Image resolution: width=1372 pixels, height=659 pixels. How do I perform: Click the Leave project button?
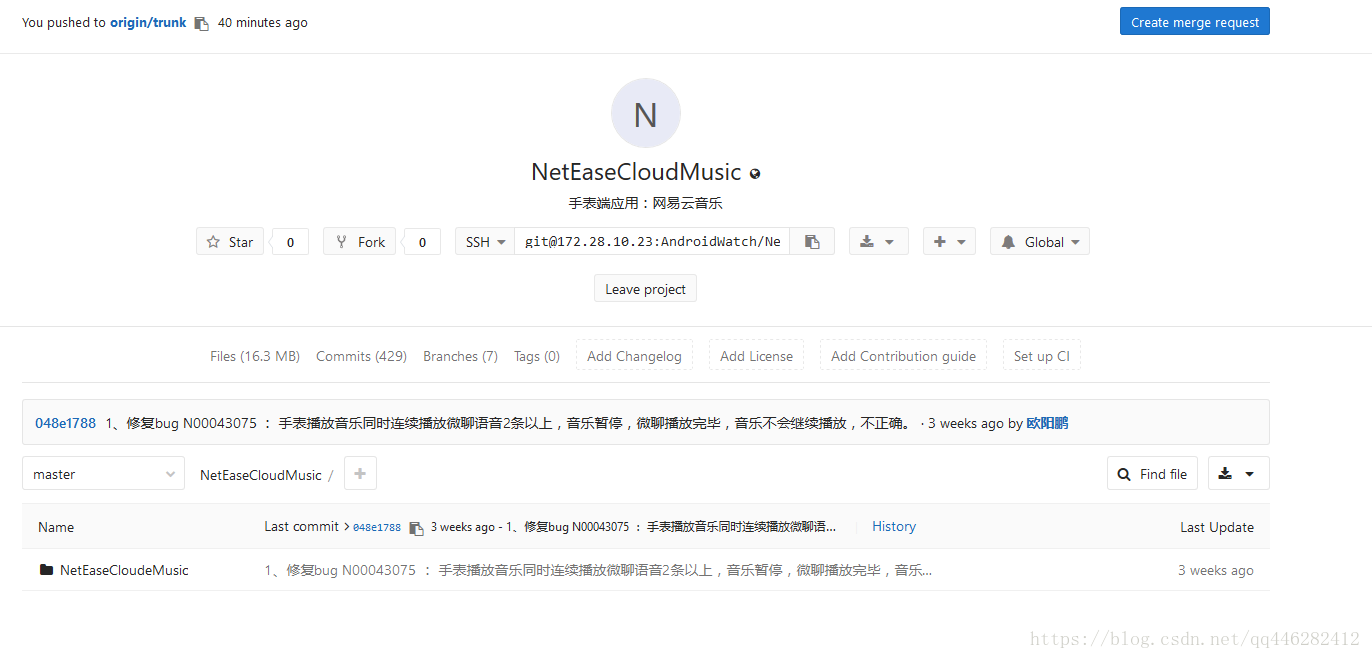click(x=645, y=289)
